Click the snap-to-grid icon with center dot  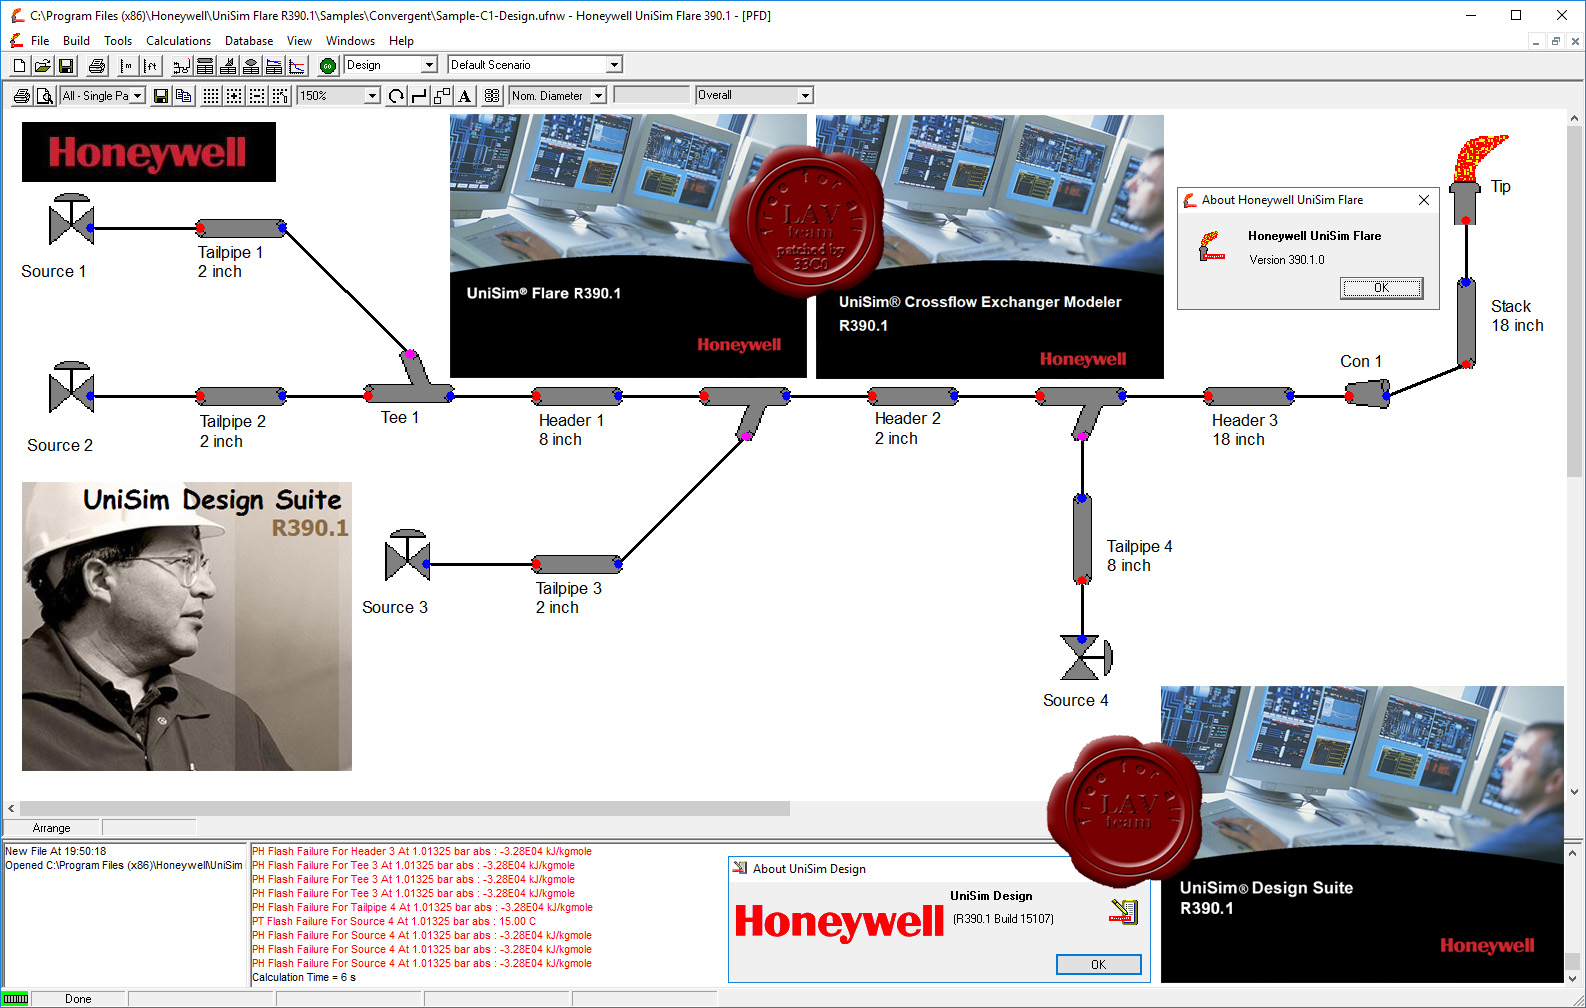click(x=234, y=96)
